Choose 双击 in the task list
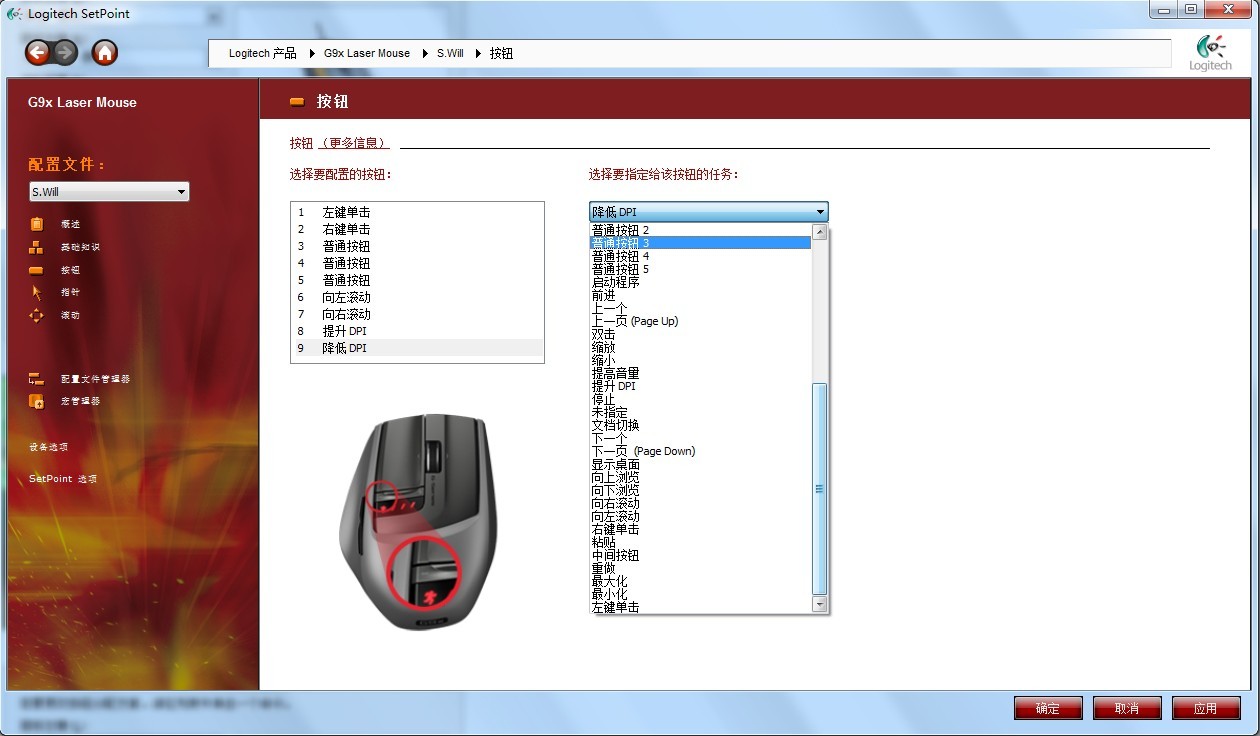 click(701, 334)
